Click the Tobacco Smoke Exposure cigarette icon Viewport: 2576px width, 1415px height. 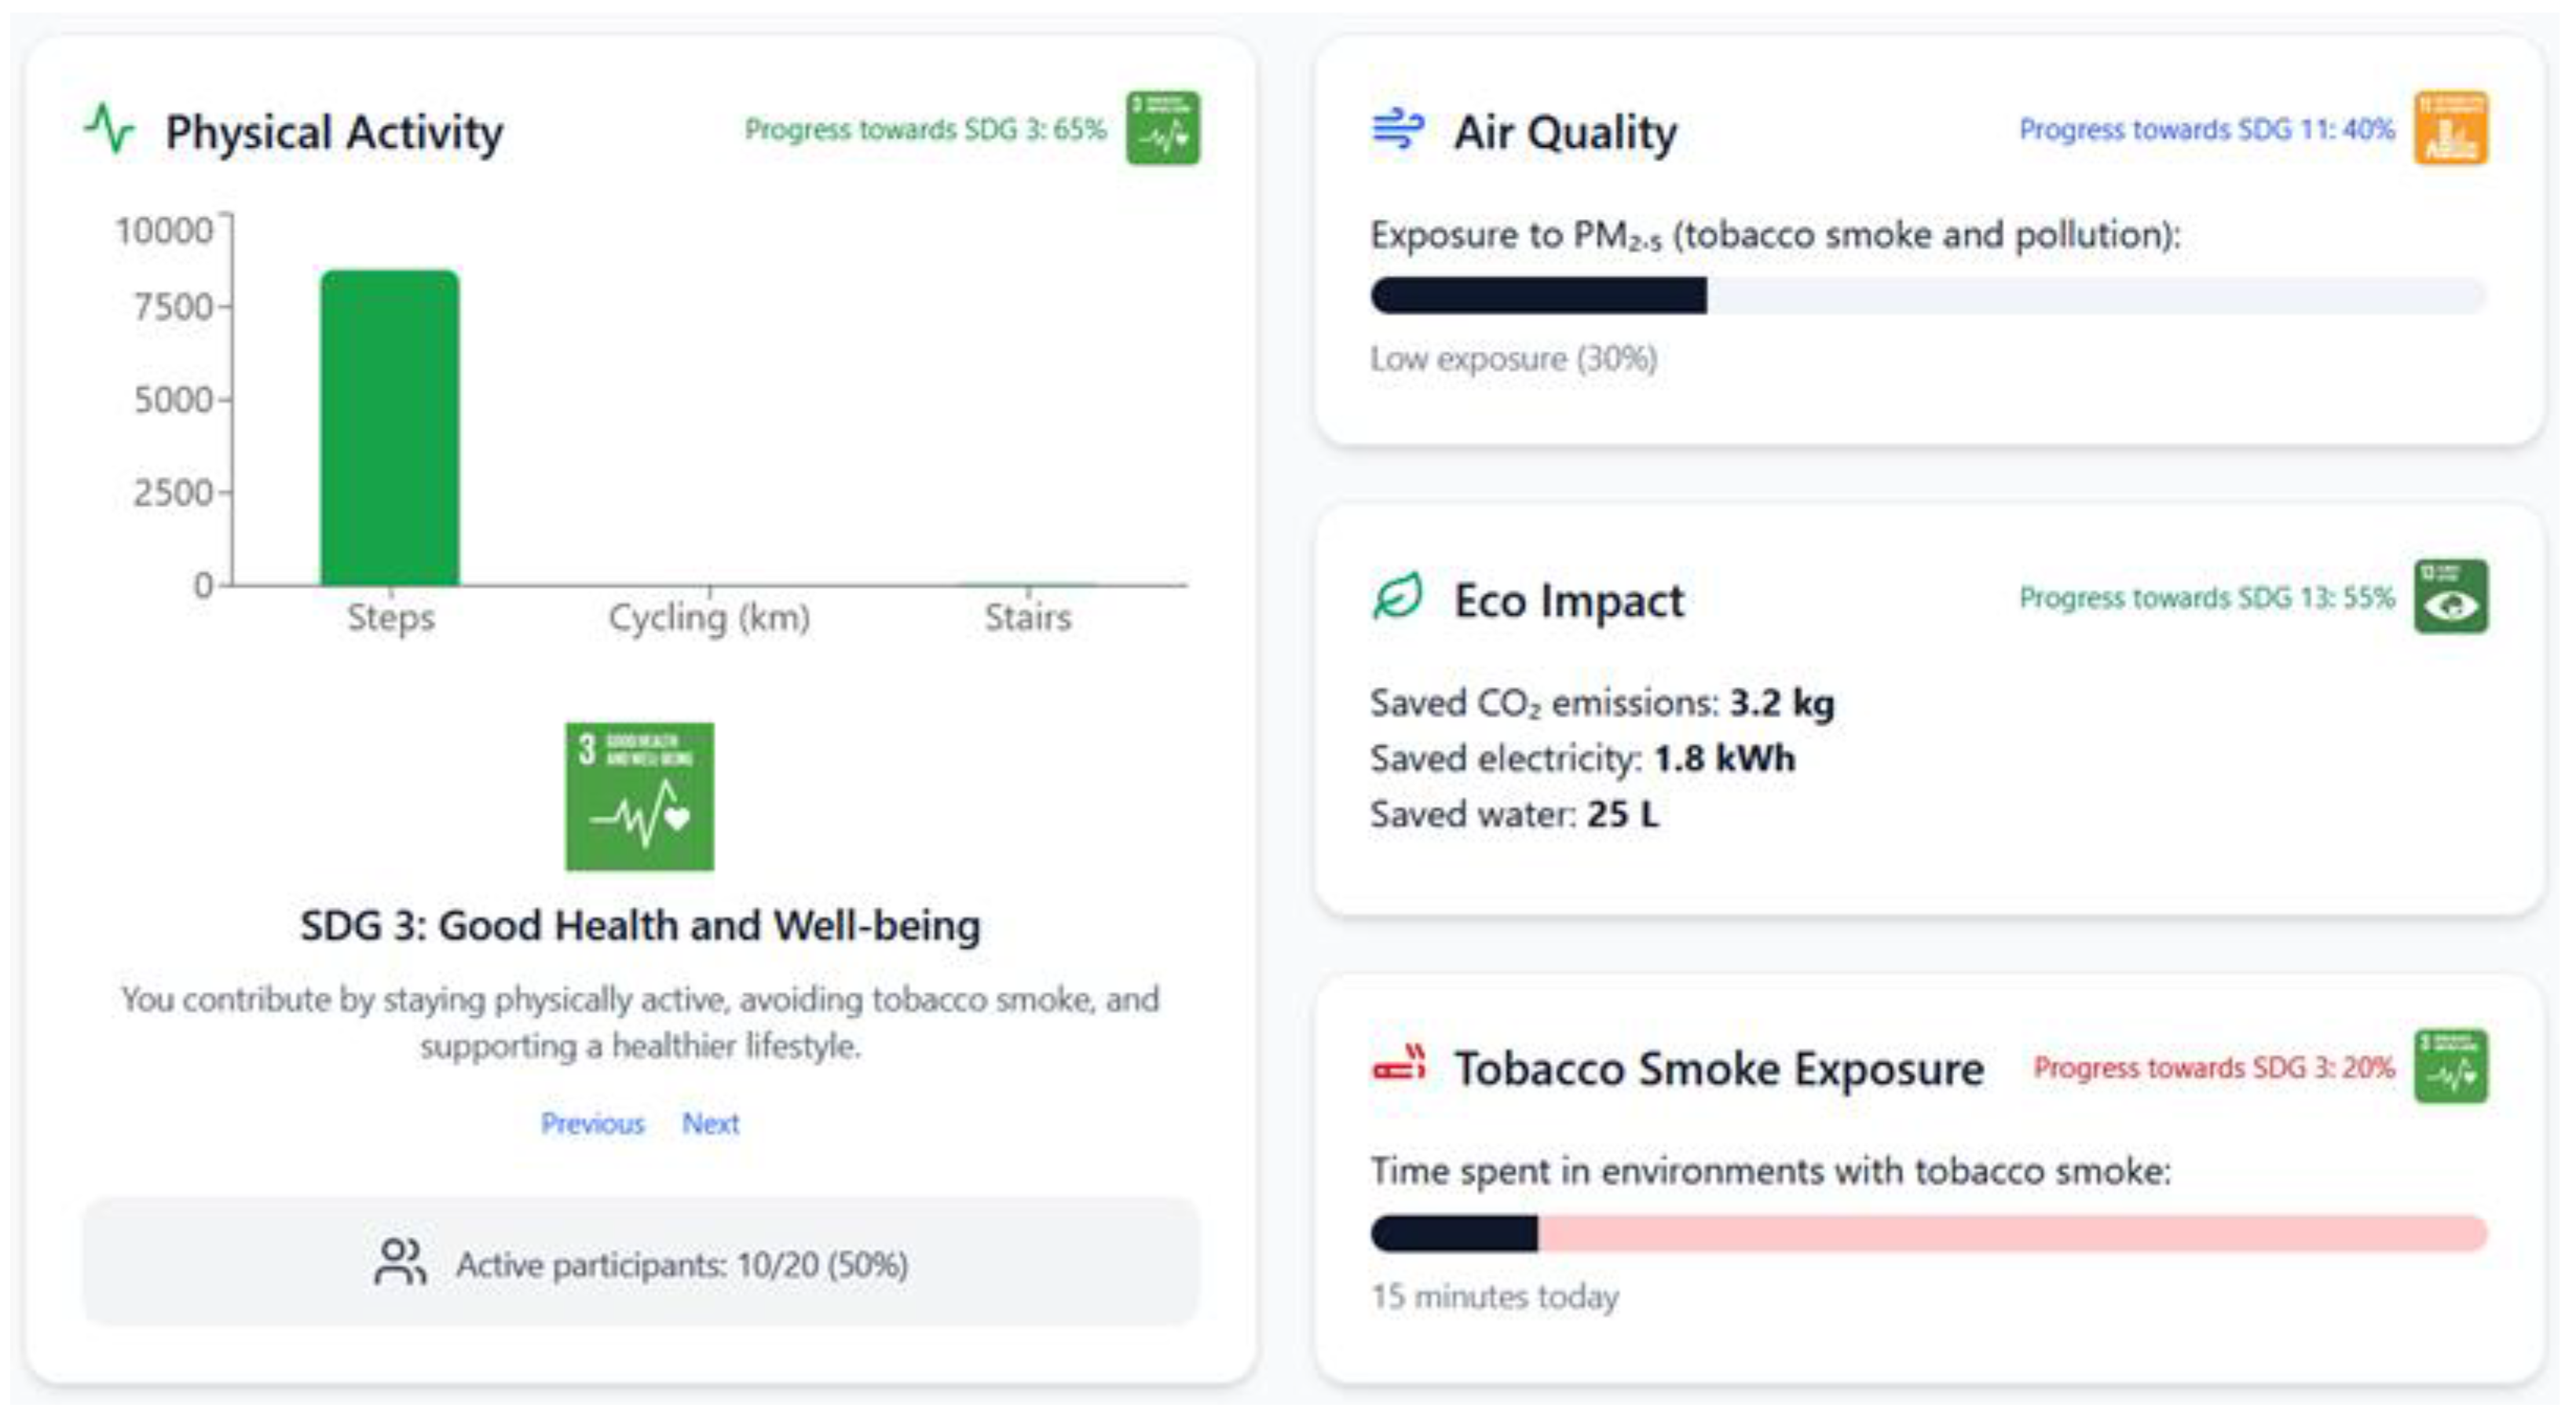1398,1065
